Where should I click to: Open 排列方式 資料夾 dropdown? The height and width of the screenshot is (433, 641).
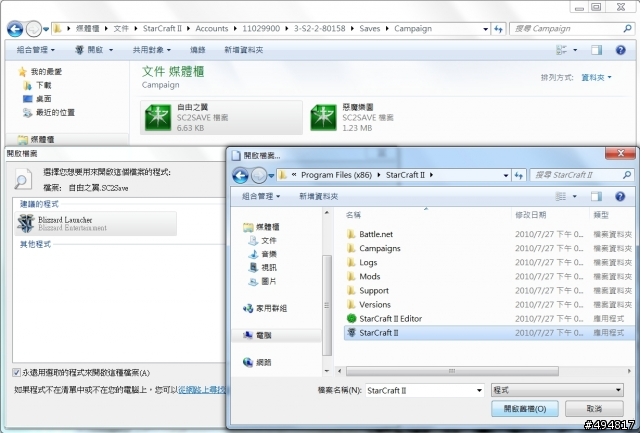596,77
